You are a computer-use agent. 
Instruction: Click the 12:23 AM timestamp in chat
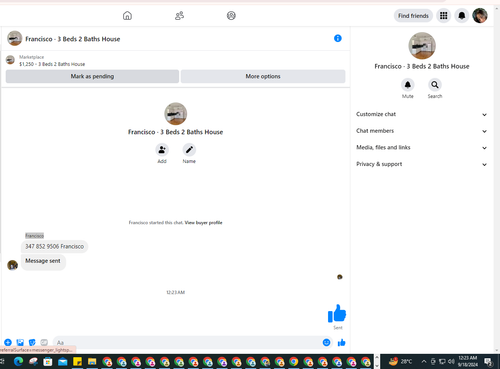176,292
